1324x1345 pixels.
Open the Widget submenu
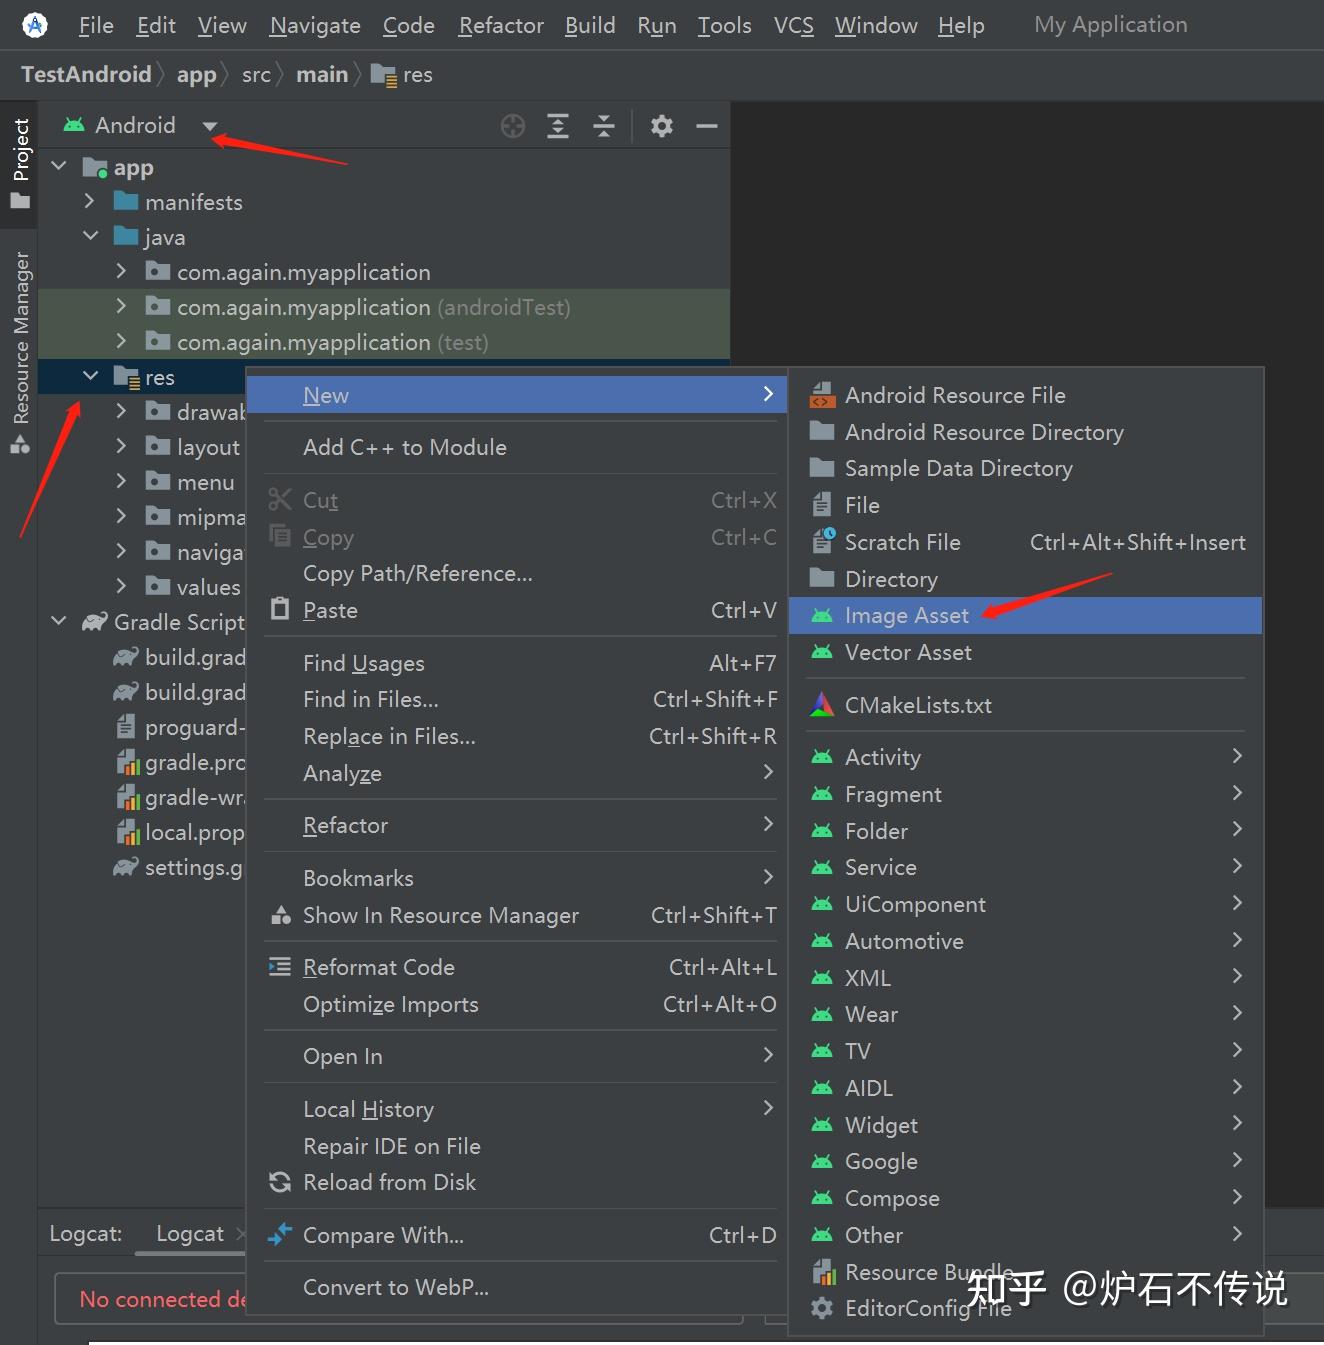click(1025, 1125)
